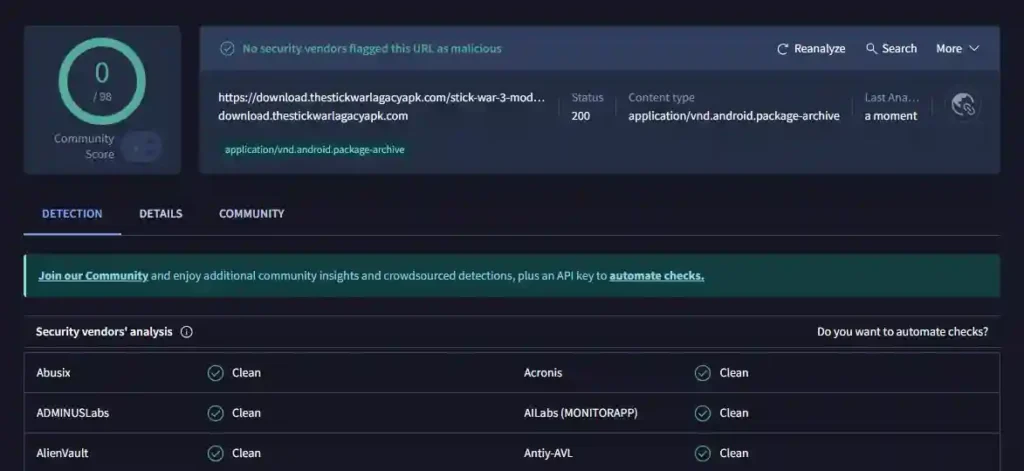Viewport: 1024px width, 471px height.
Task: Click the Abusix vendor name
Action: [x=54, y=373]
